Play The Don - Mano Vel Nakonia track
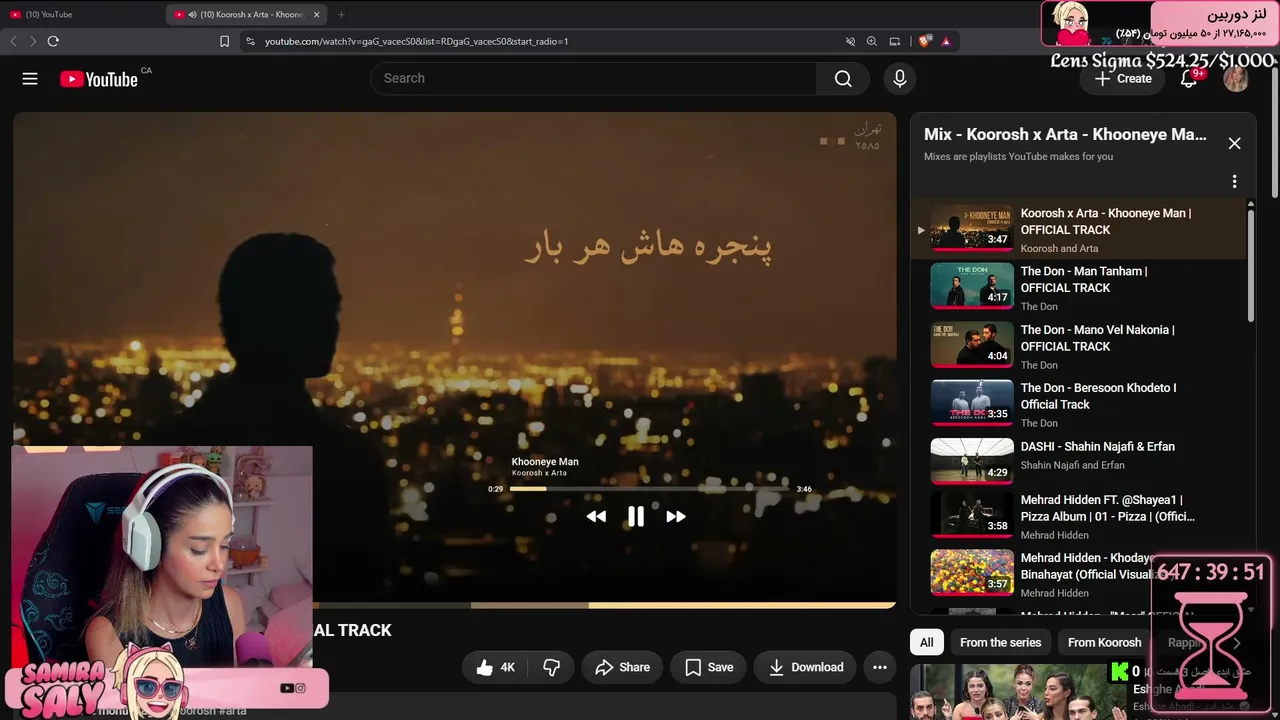Image resolution: width=1280 pixels, height=720 pixels. coord(1080,346)
